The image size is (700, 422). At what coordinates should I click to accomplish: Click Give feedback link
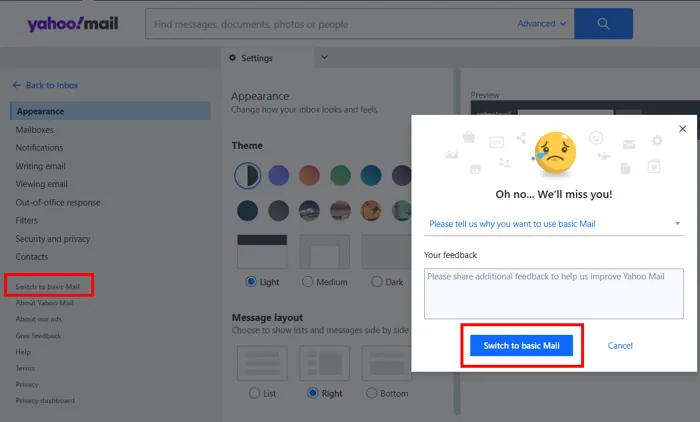(38, 336)
